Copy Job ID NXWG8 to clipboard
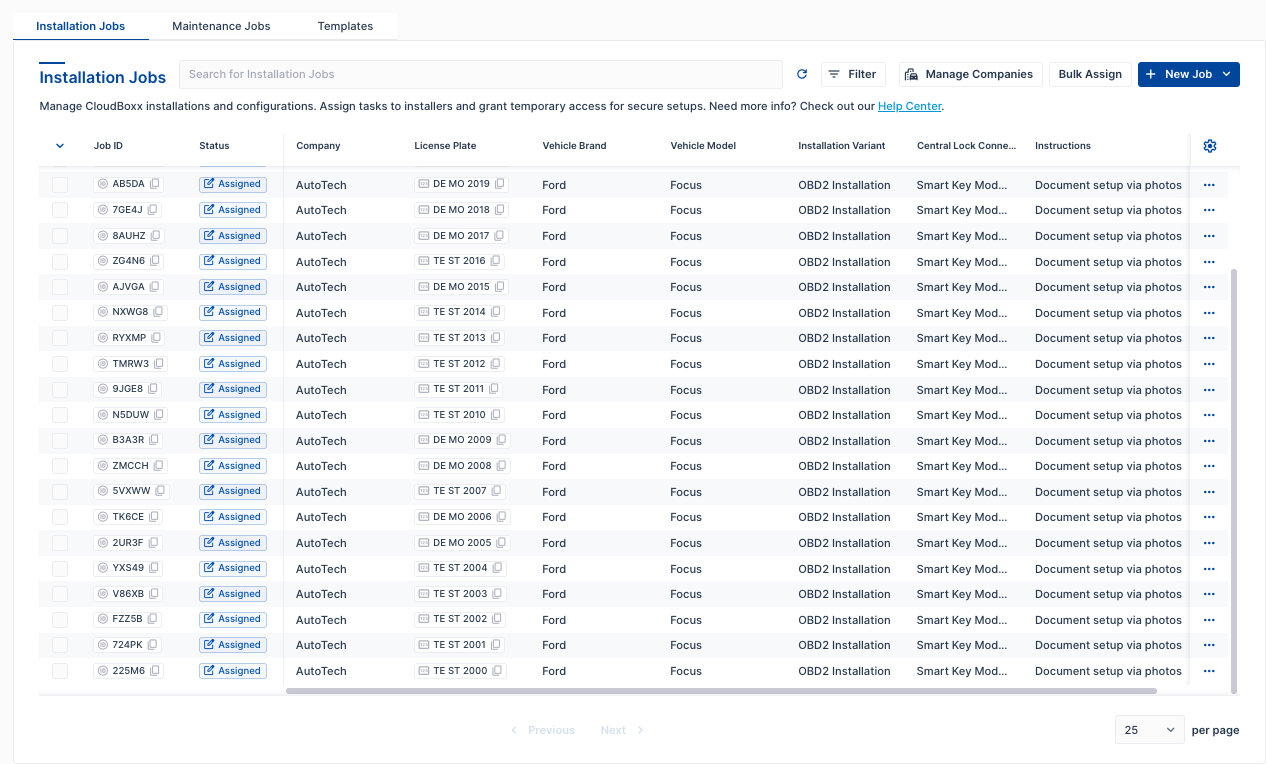 pyautogui.click(x=158, y=312)
